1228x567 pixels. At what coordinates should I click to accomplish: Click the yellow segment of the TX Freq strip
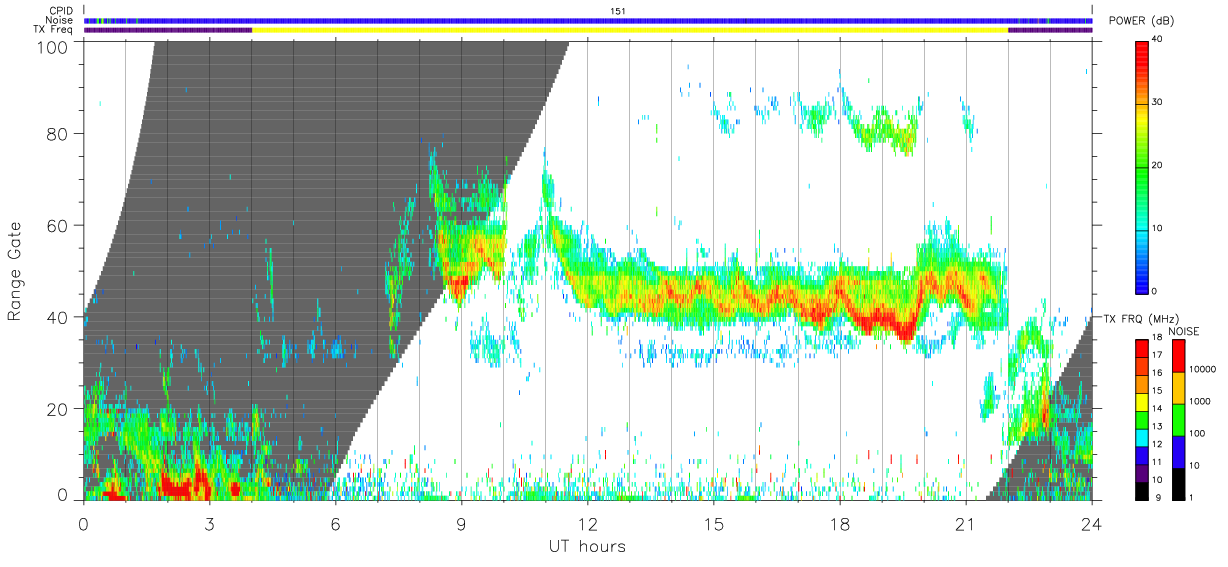coord(630,30)
